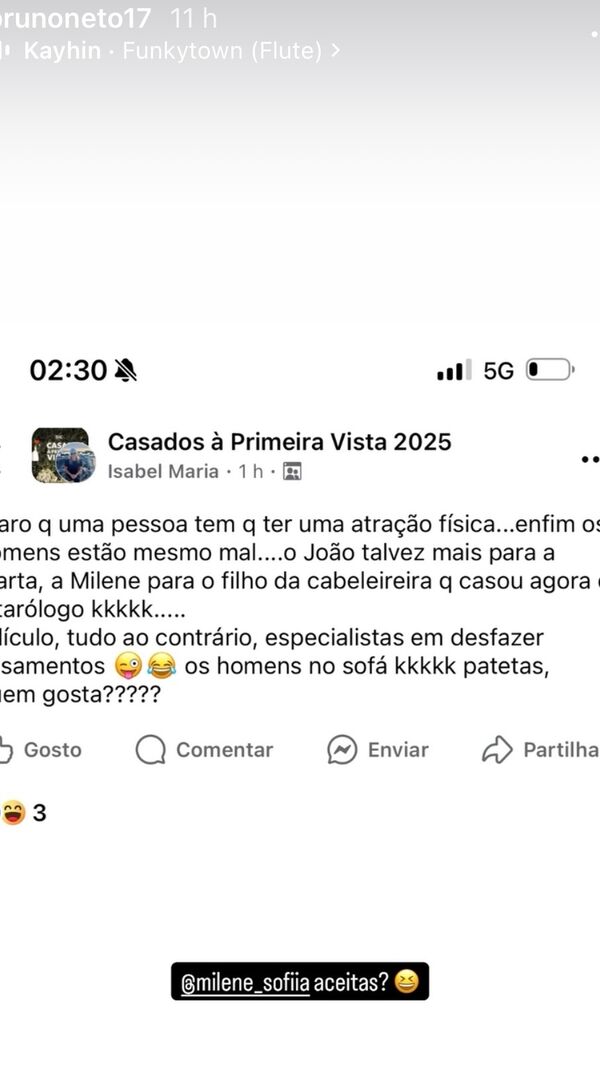Tap the silent bell icon in status bar
600x1067 pixels.
126,371
